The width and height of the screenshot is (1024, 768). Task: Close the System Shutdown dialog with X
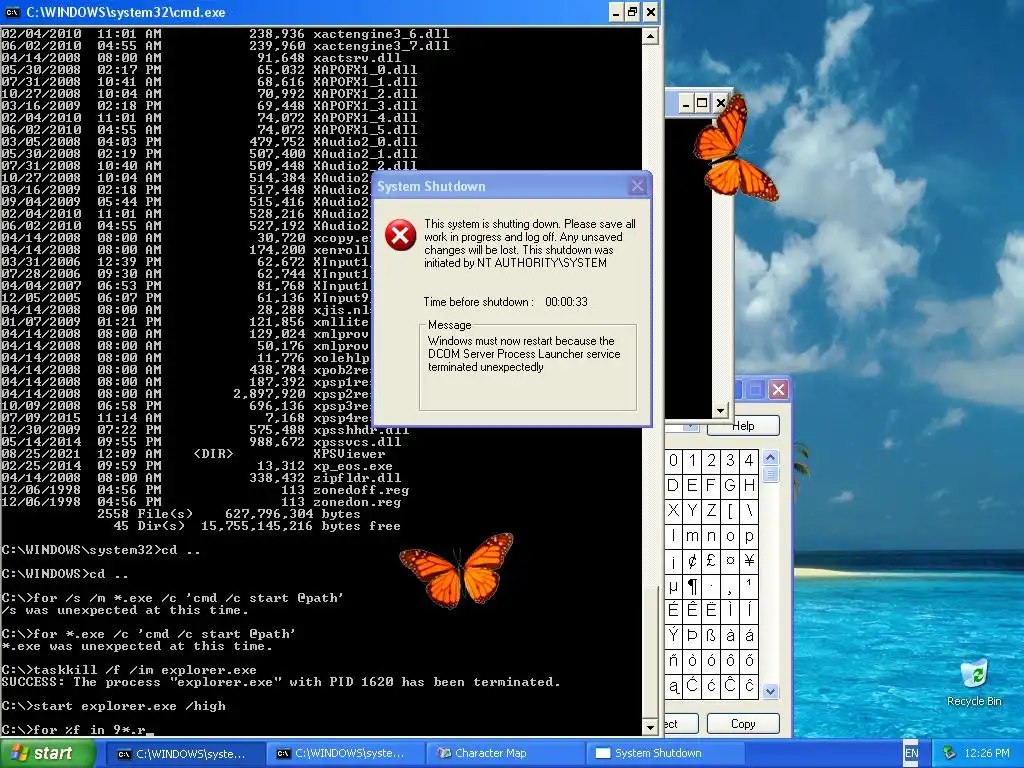[637, 186]
